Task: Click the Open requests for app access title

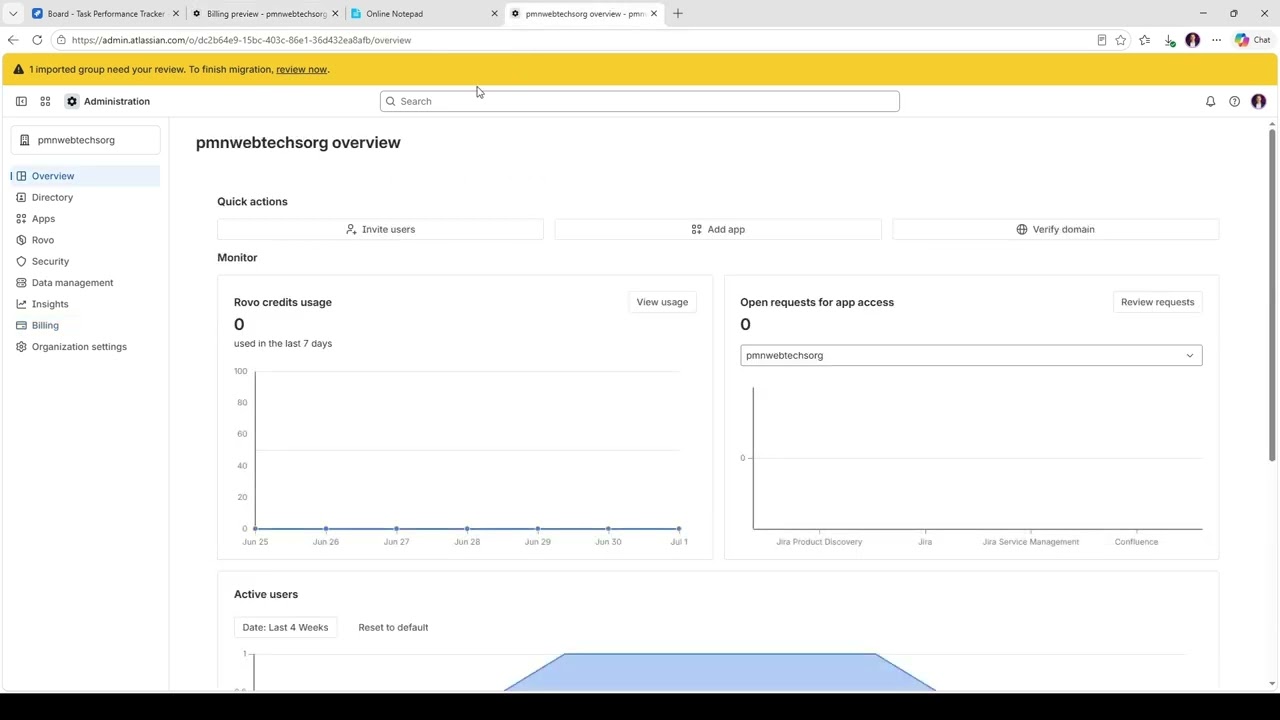Action: 817,302
